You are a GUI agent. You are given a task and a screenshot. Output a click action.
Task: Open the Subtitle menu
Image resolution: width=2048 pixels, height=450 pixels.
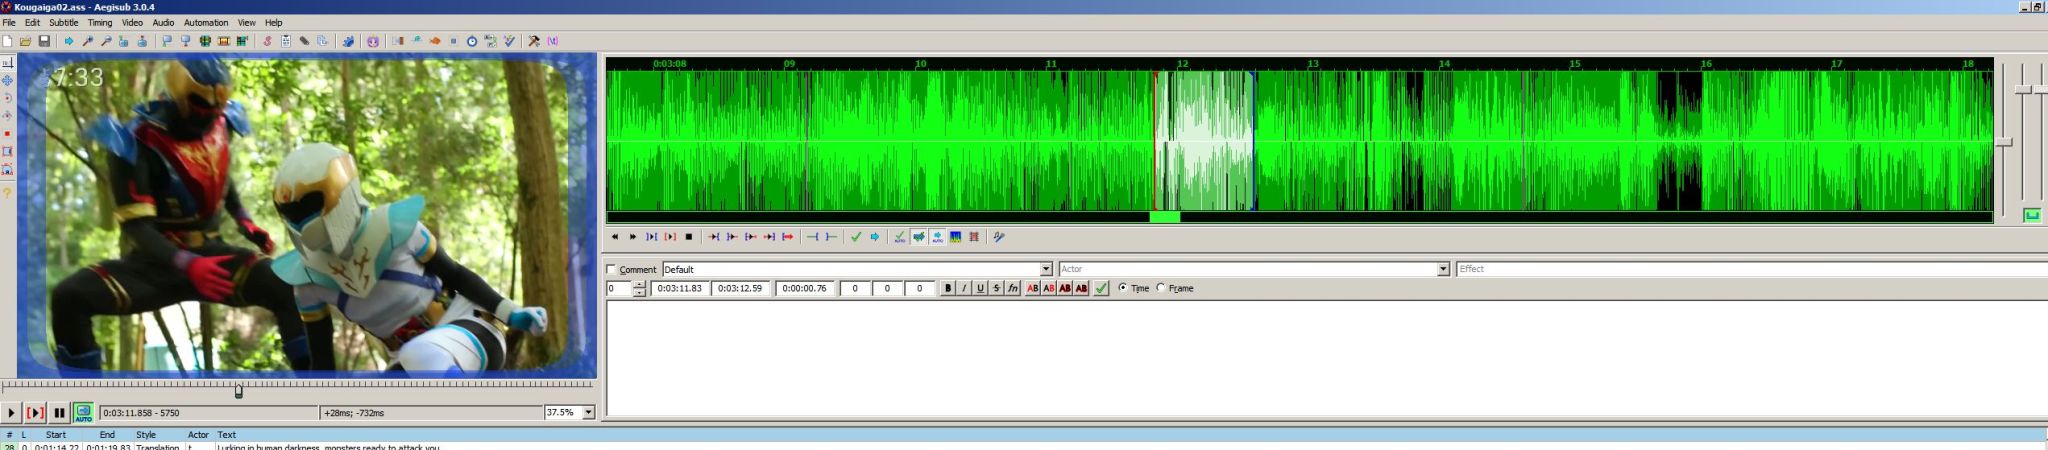tap(63, 22)
